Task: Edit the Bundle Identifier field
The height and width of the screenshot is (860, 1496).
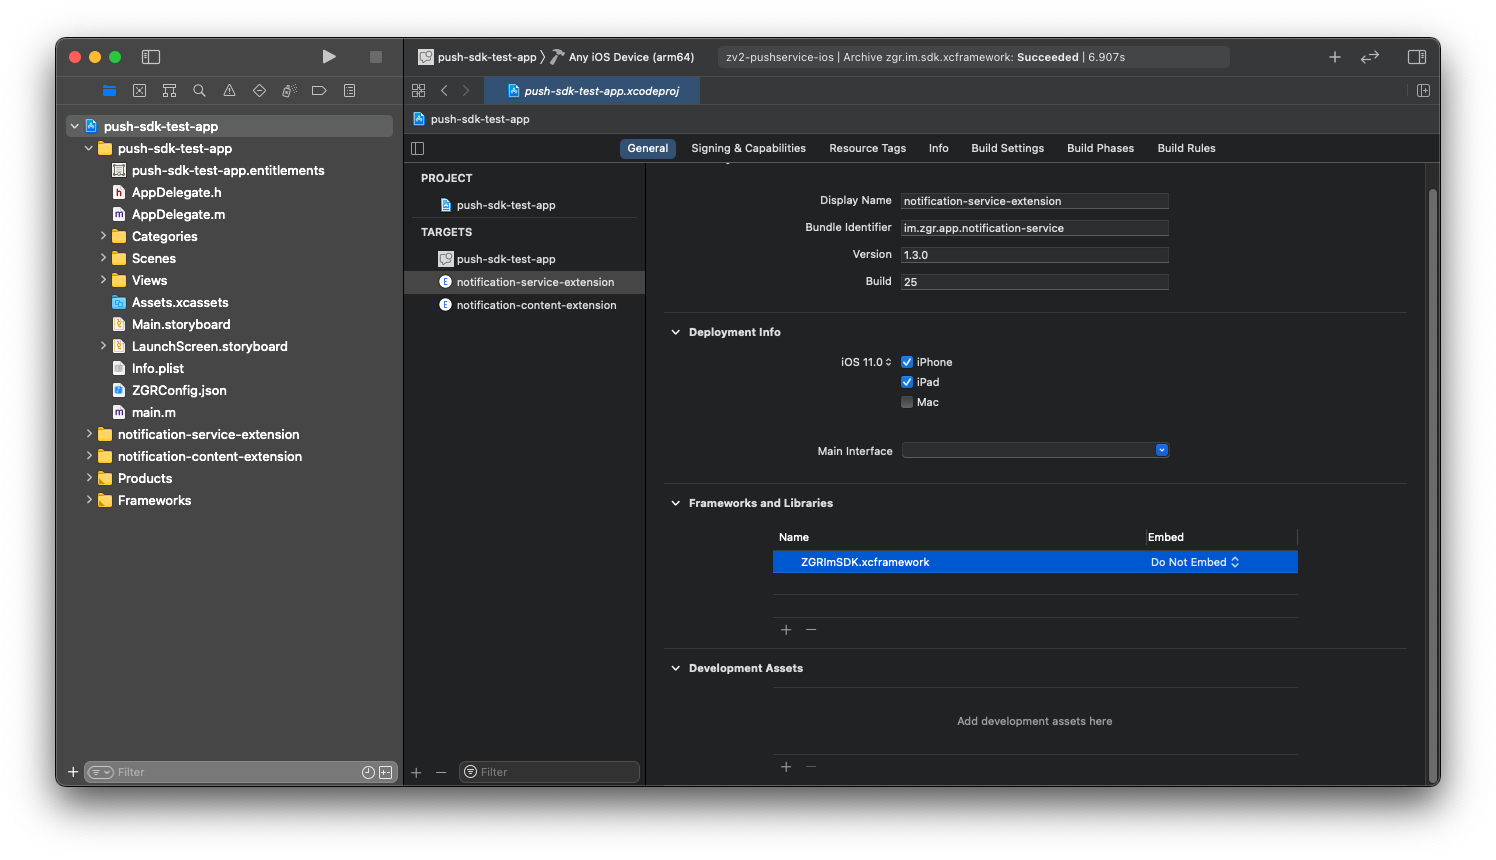Action: pyautogui.click(x=1035, y=228)
